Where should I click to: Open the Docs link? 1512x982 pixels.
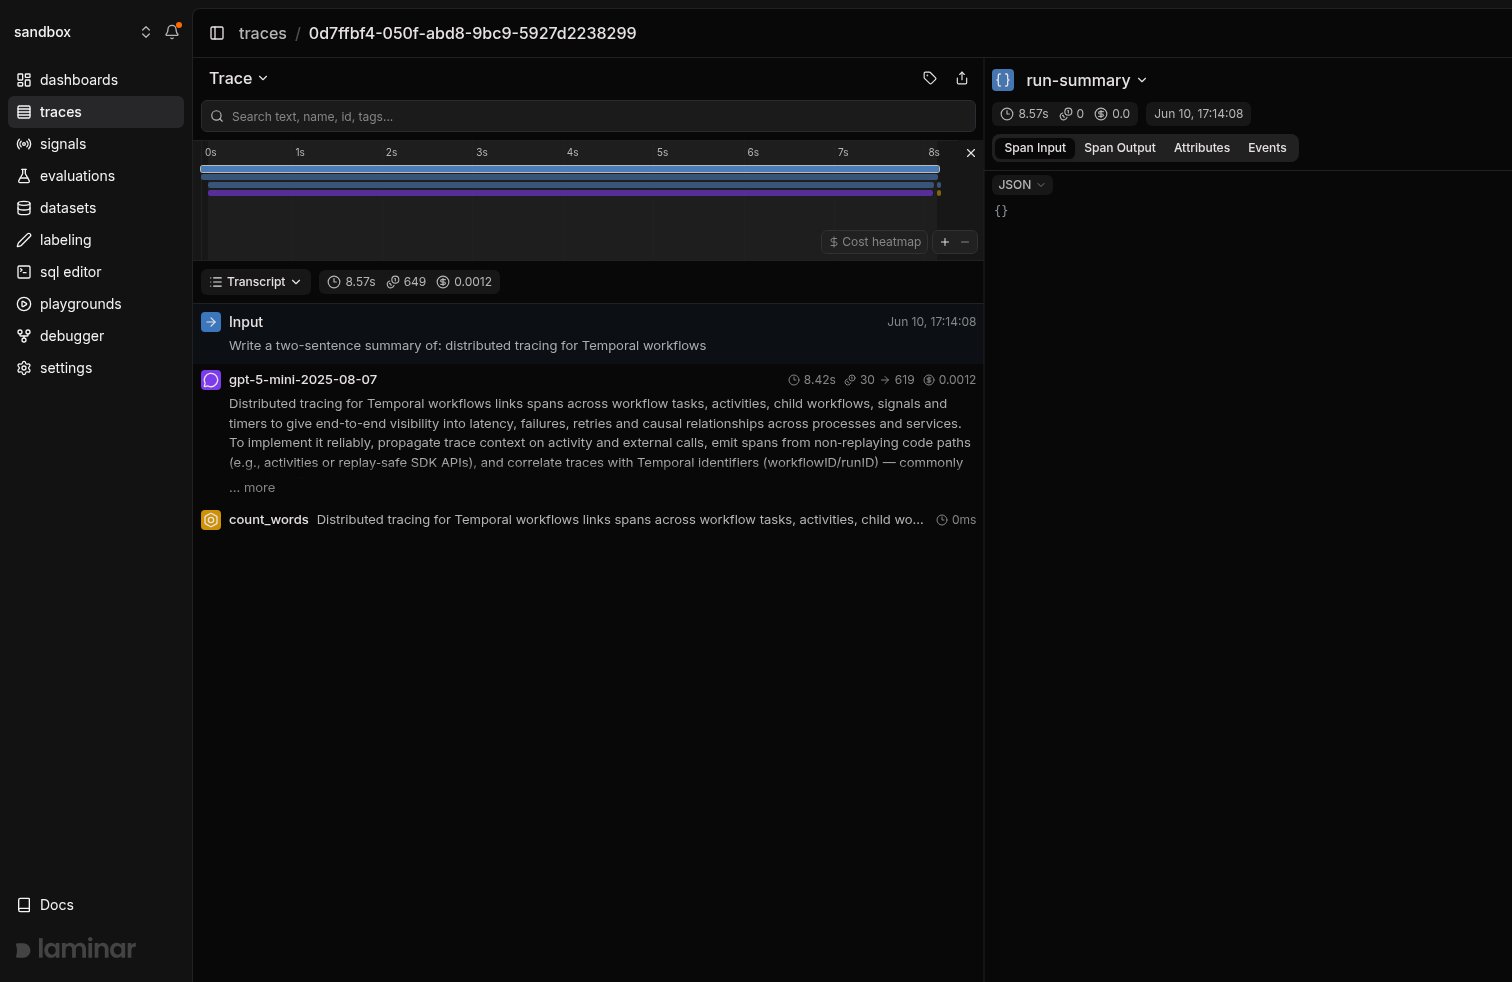pos(96,905)
